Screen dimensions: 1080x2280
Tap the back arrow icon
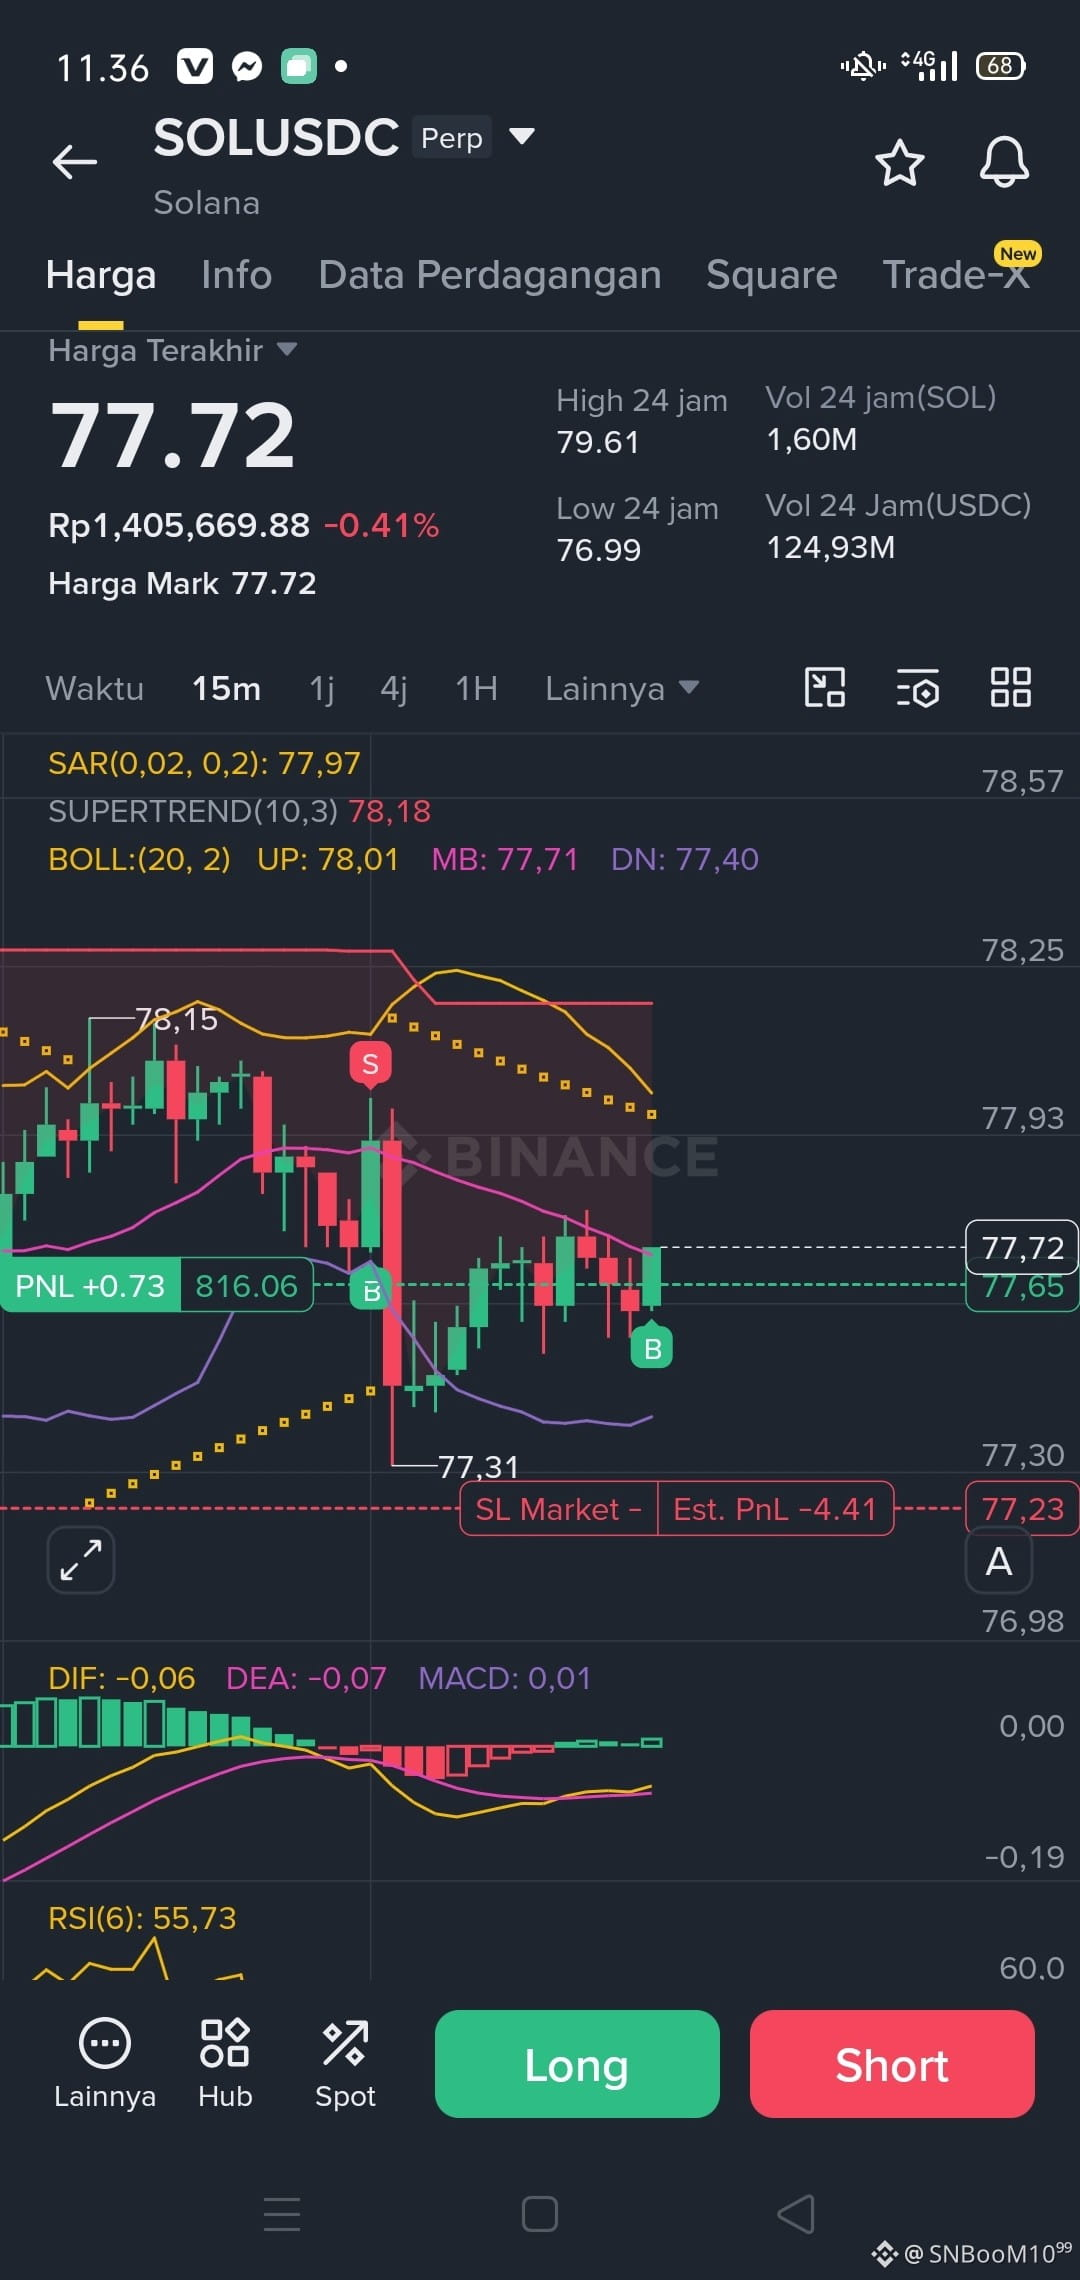click(75, 161)
